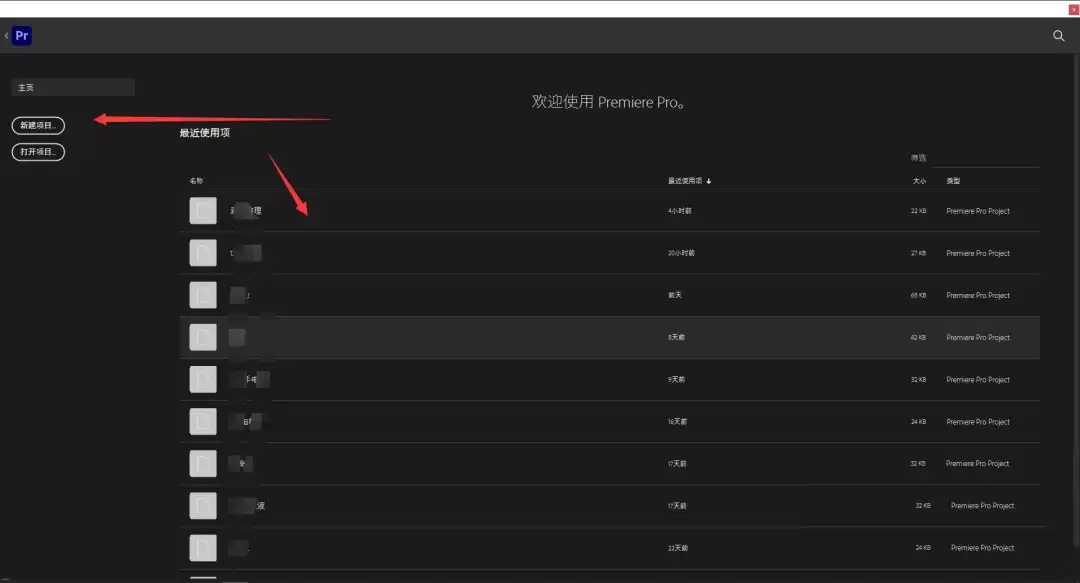Click the back chevron beside Pr logo
The height and width of the screenshot is (583, 1080).
click(x=6, y=36)
